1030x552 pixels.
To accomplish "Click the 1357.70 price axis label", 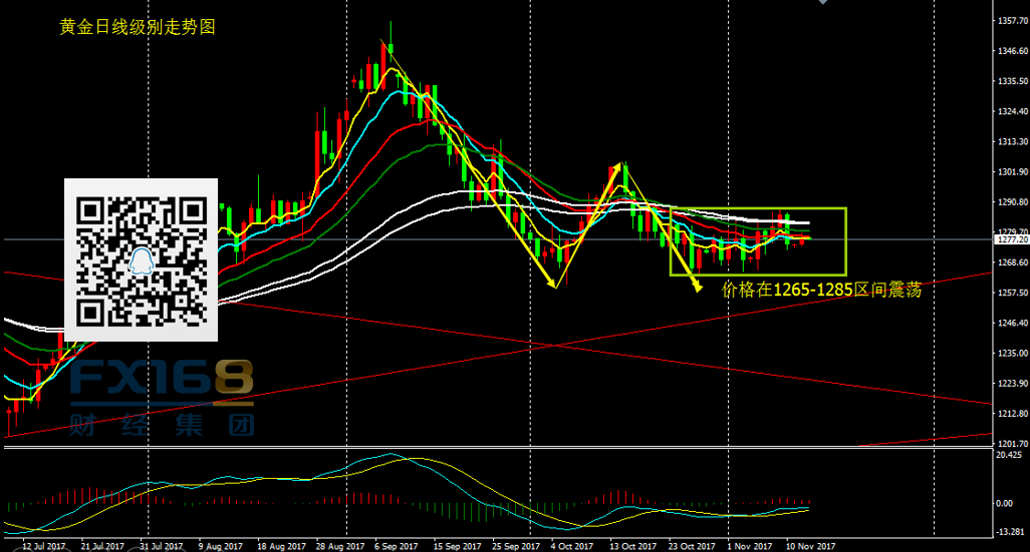I will point(1012,20).
